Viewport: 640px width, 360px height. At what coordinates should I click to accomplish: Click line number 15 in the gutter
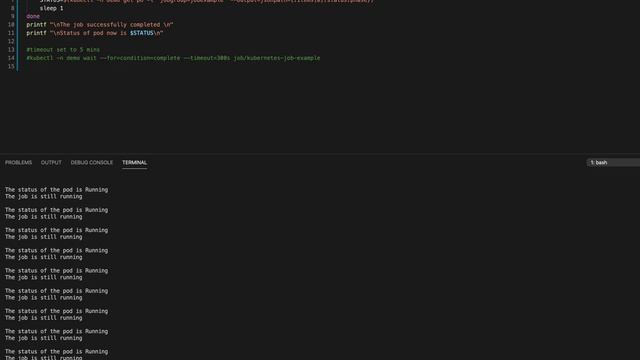pos(11,67)
